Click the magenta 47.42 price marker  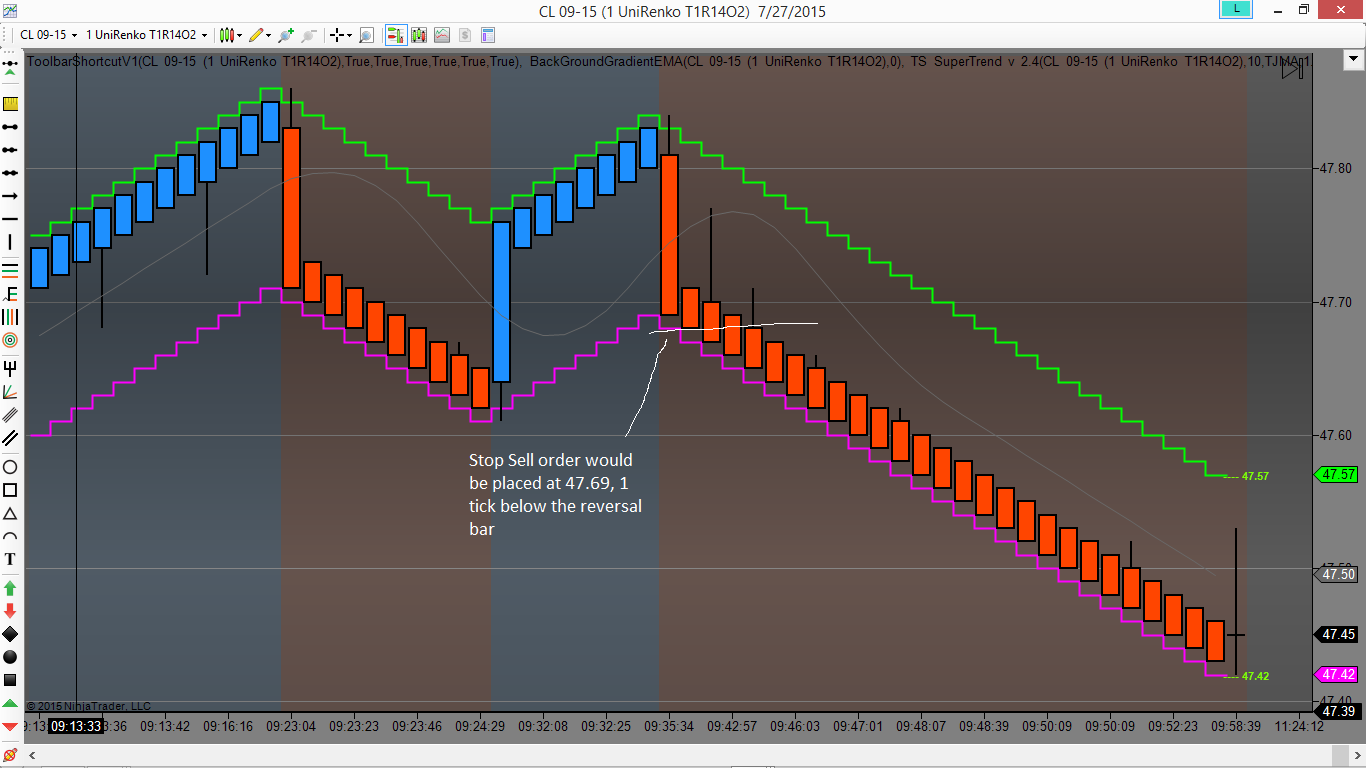point(1338,675)
